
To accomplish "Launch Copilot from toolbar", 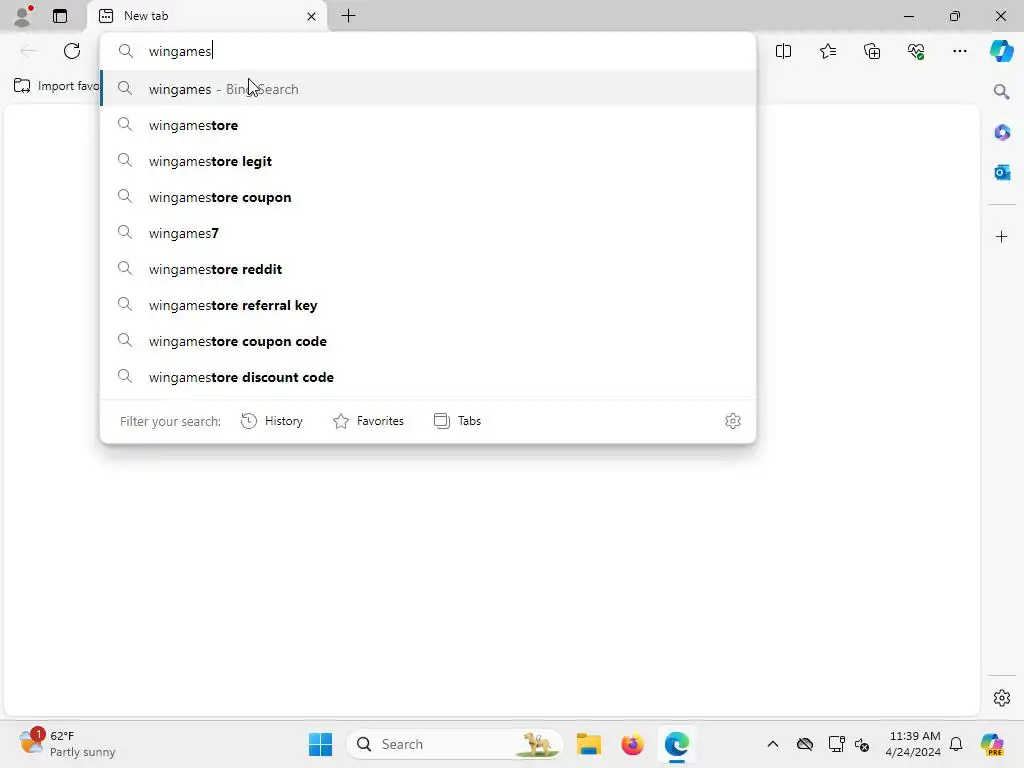I will click(1001, 51).
